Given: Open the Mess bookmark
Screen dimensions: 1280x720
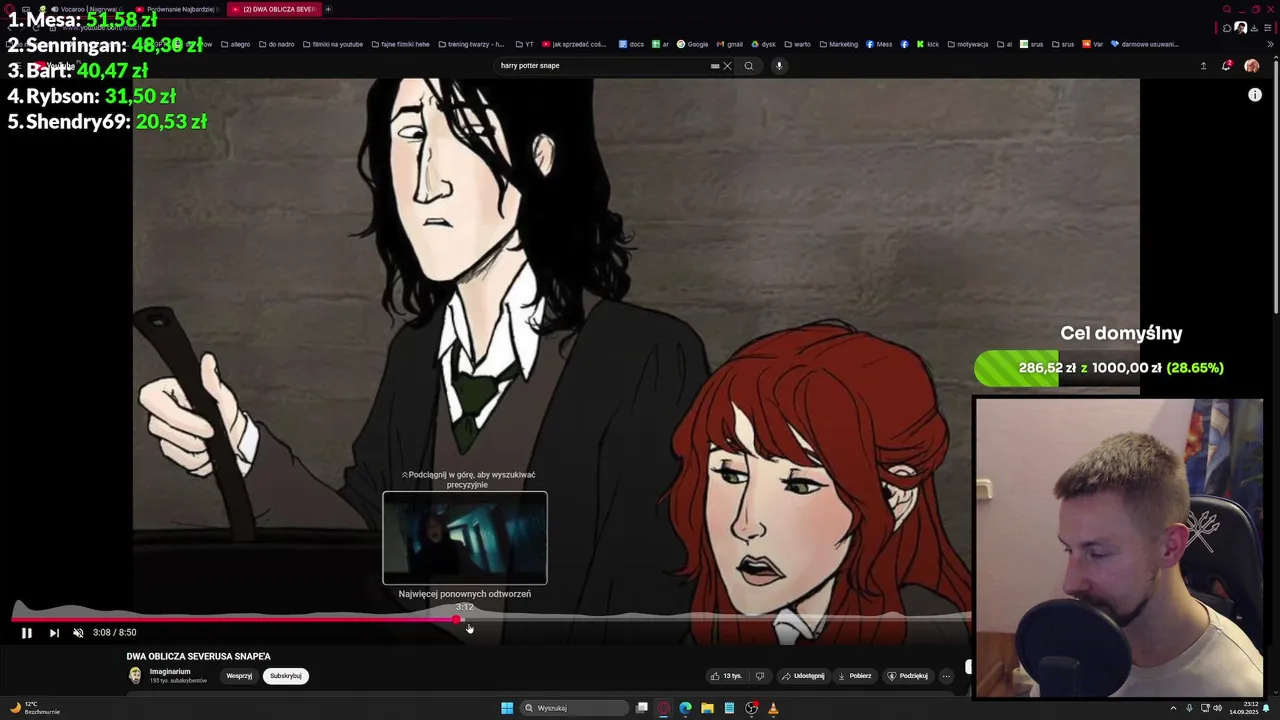Looking at the screenshot, I should pos(879,44).
